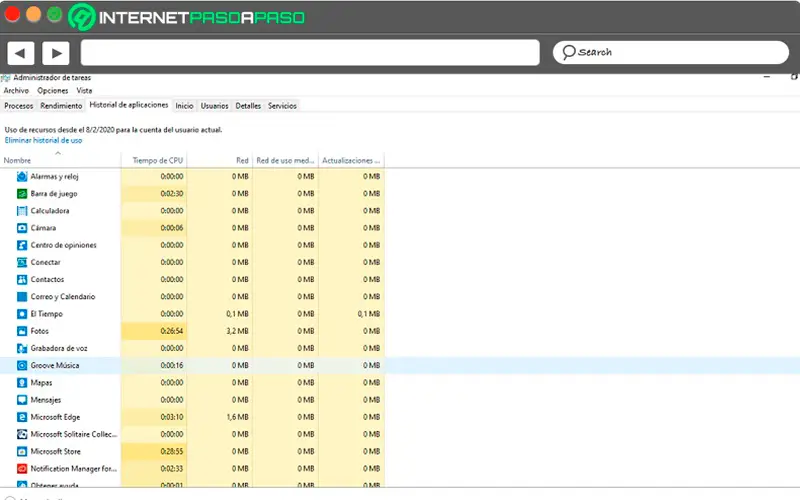Screen dimensions: 800x500
Task: Sort by Tiempo de CPU column header
Action: (158, 160)
